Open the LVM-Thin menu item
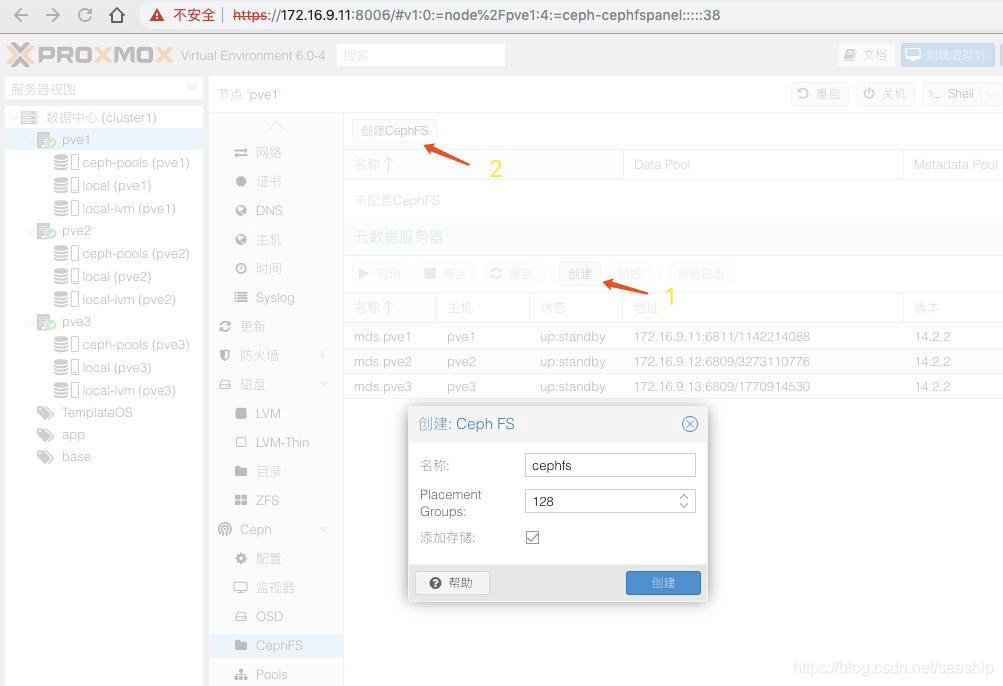The width and height of the screenshot is (1003, 686). 276,442
